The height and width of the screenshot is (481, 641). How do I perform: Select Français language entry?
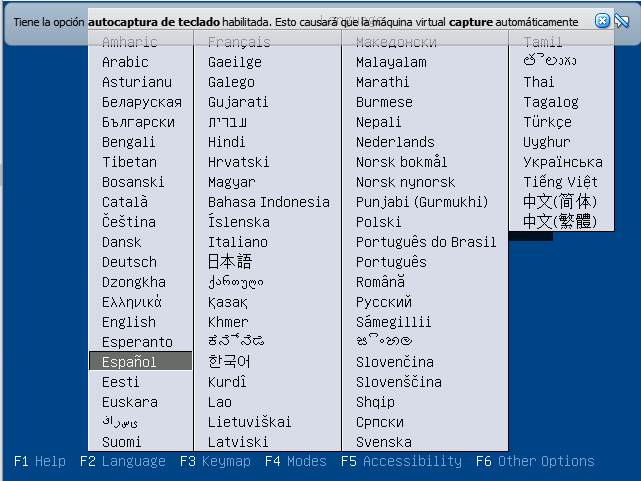pyautogui.click(x=239, y=42)
